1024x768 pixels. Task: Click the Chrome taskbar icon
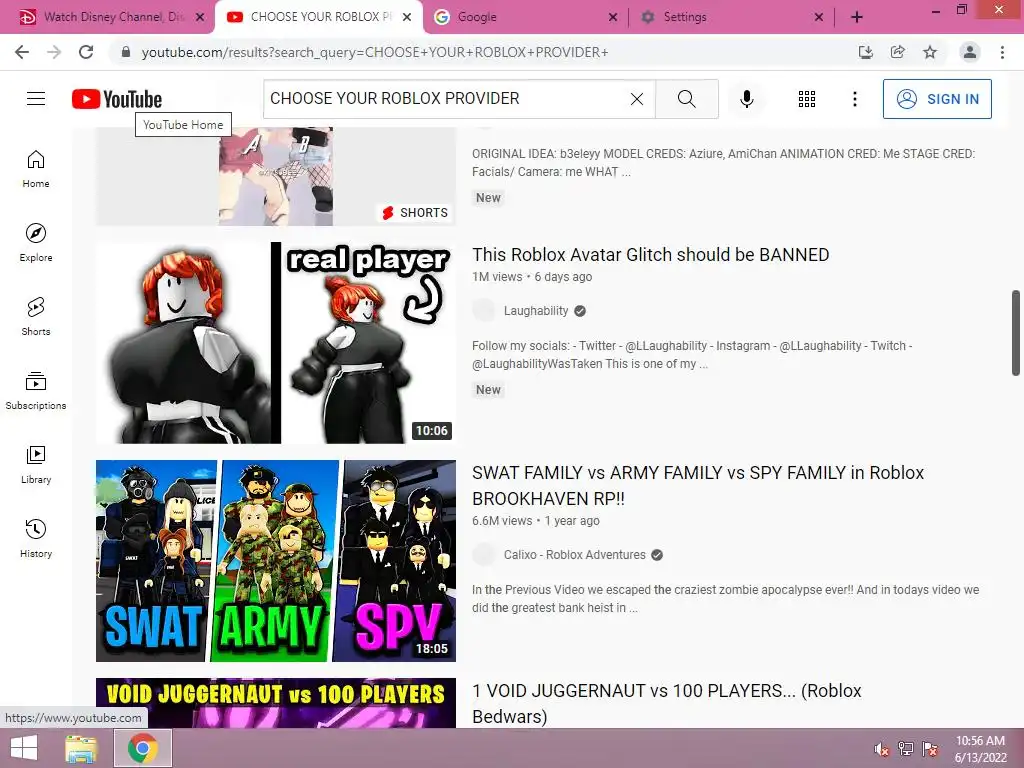coord(143,748)
